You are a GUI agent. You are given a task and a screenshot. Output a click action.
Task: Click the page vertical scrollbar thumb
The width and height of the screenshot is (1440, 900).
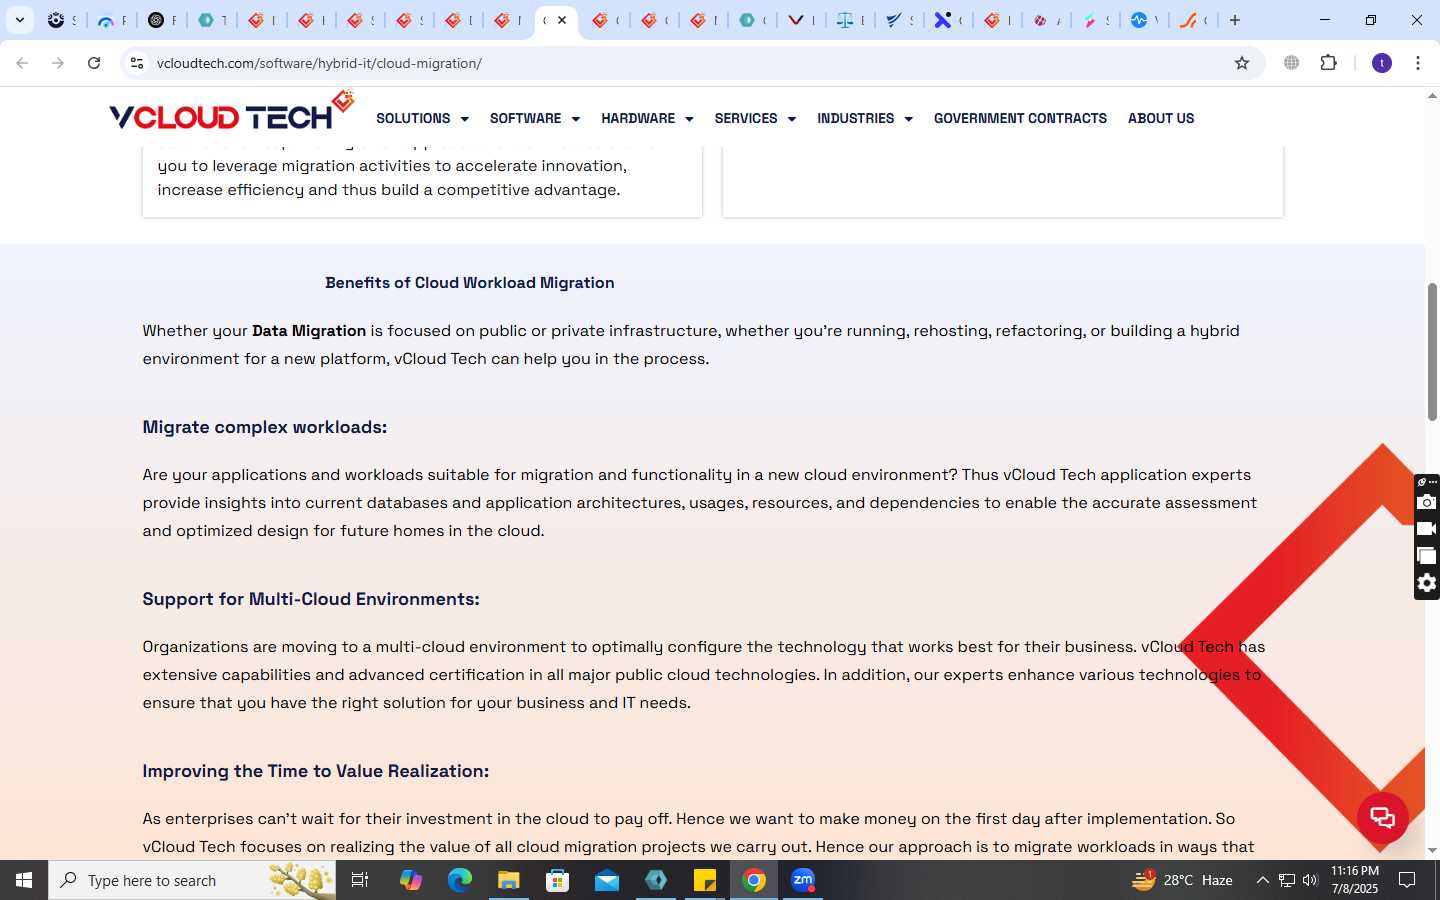tap(1432, 352)
